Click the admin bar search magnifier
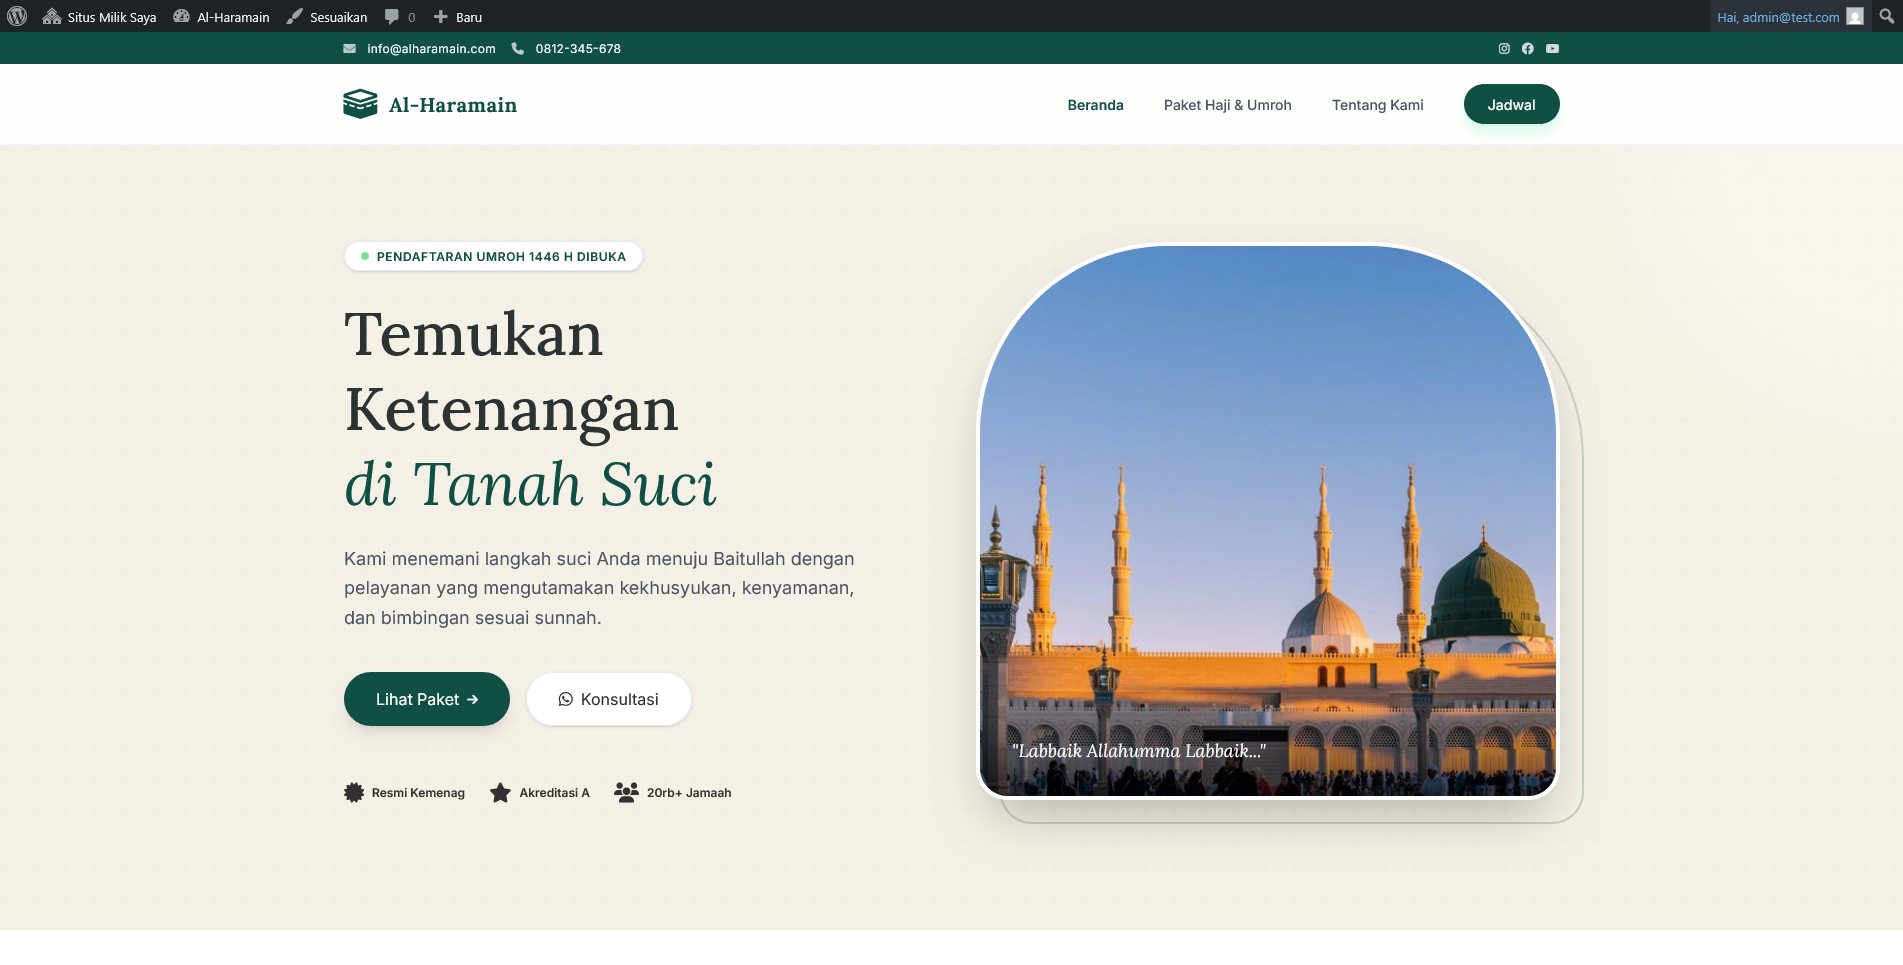The width and height of the screenshot is (1903, 965). click(x=1886, y=17)
